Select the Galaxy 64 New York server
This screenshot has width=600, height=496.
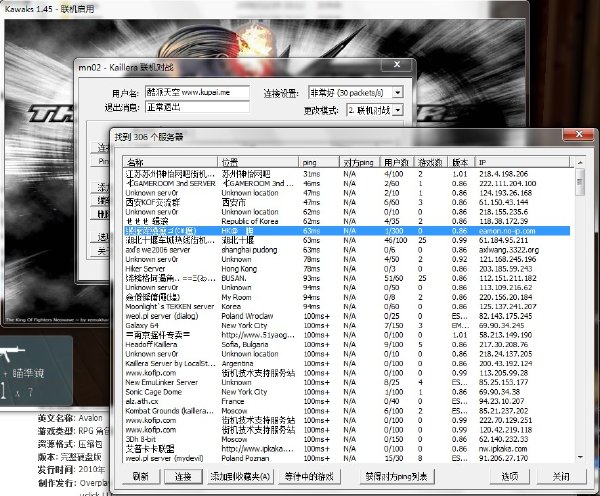tap(346, 325)
